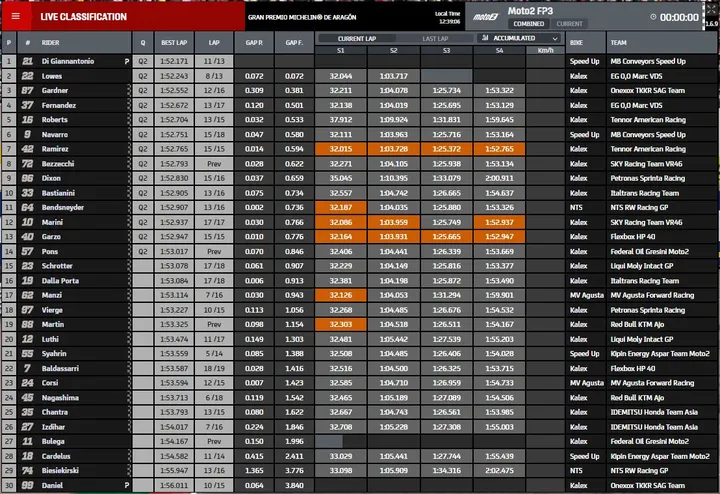Click Gardner's row handle dots

(x=129, y=90)
